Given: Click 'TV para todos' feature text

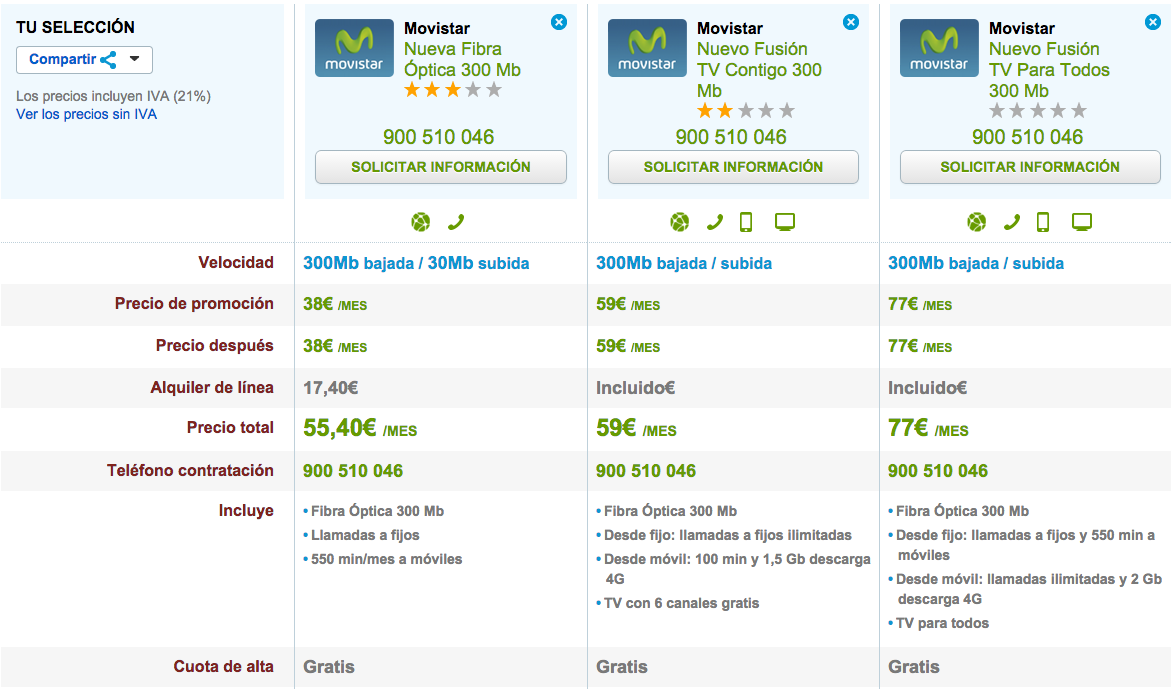Looking at the screenshot, I should coord(943,624).
